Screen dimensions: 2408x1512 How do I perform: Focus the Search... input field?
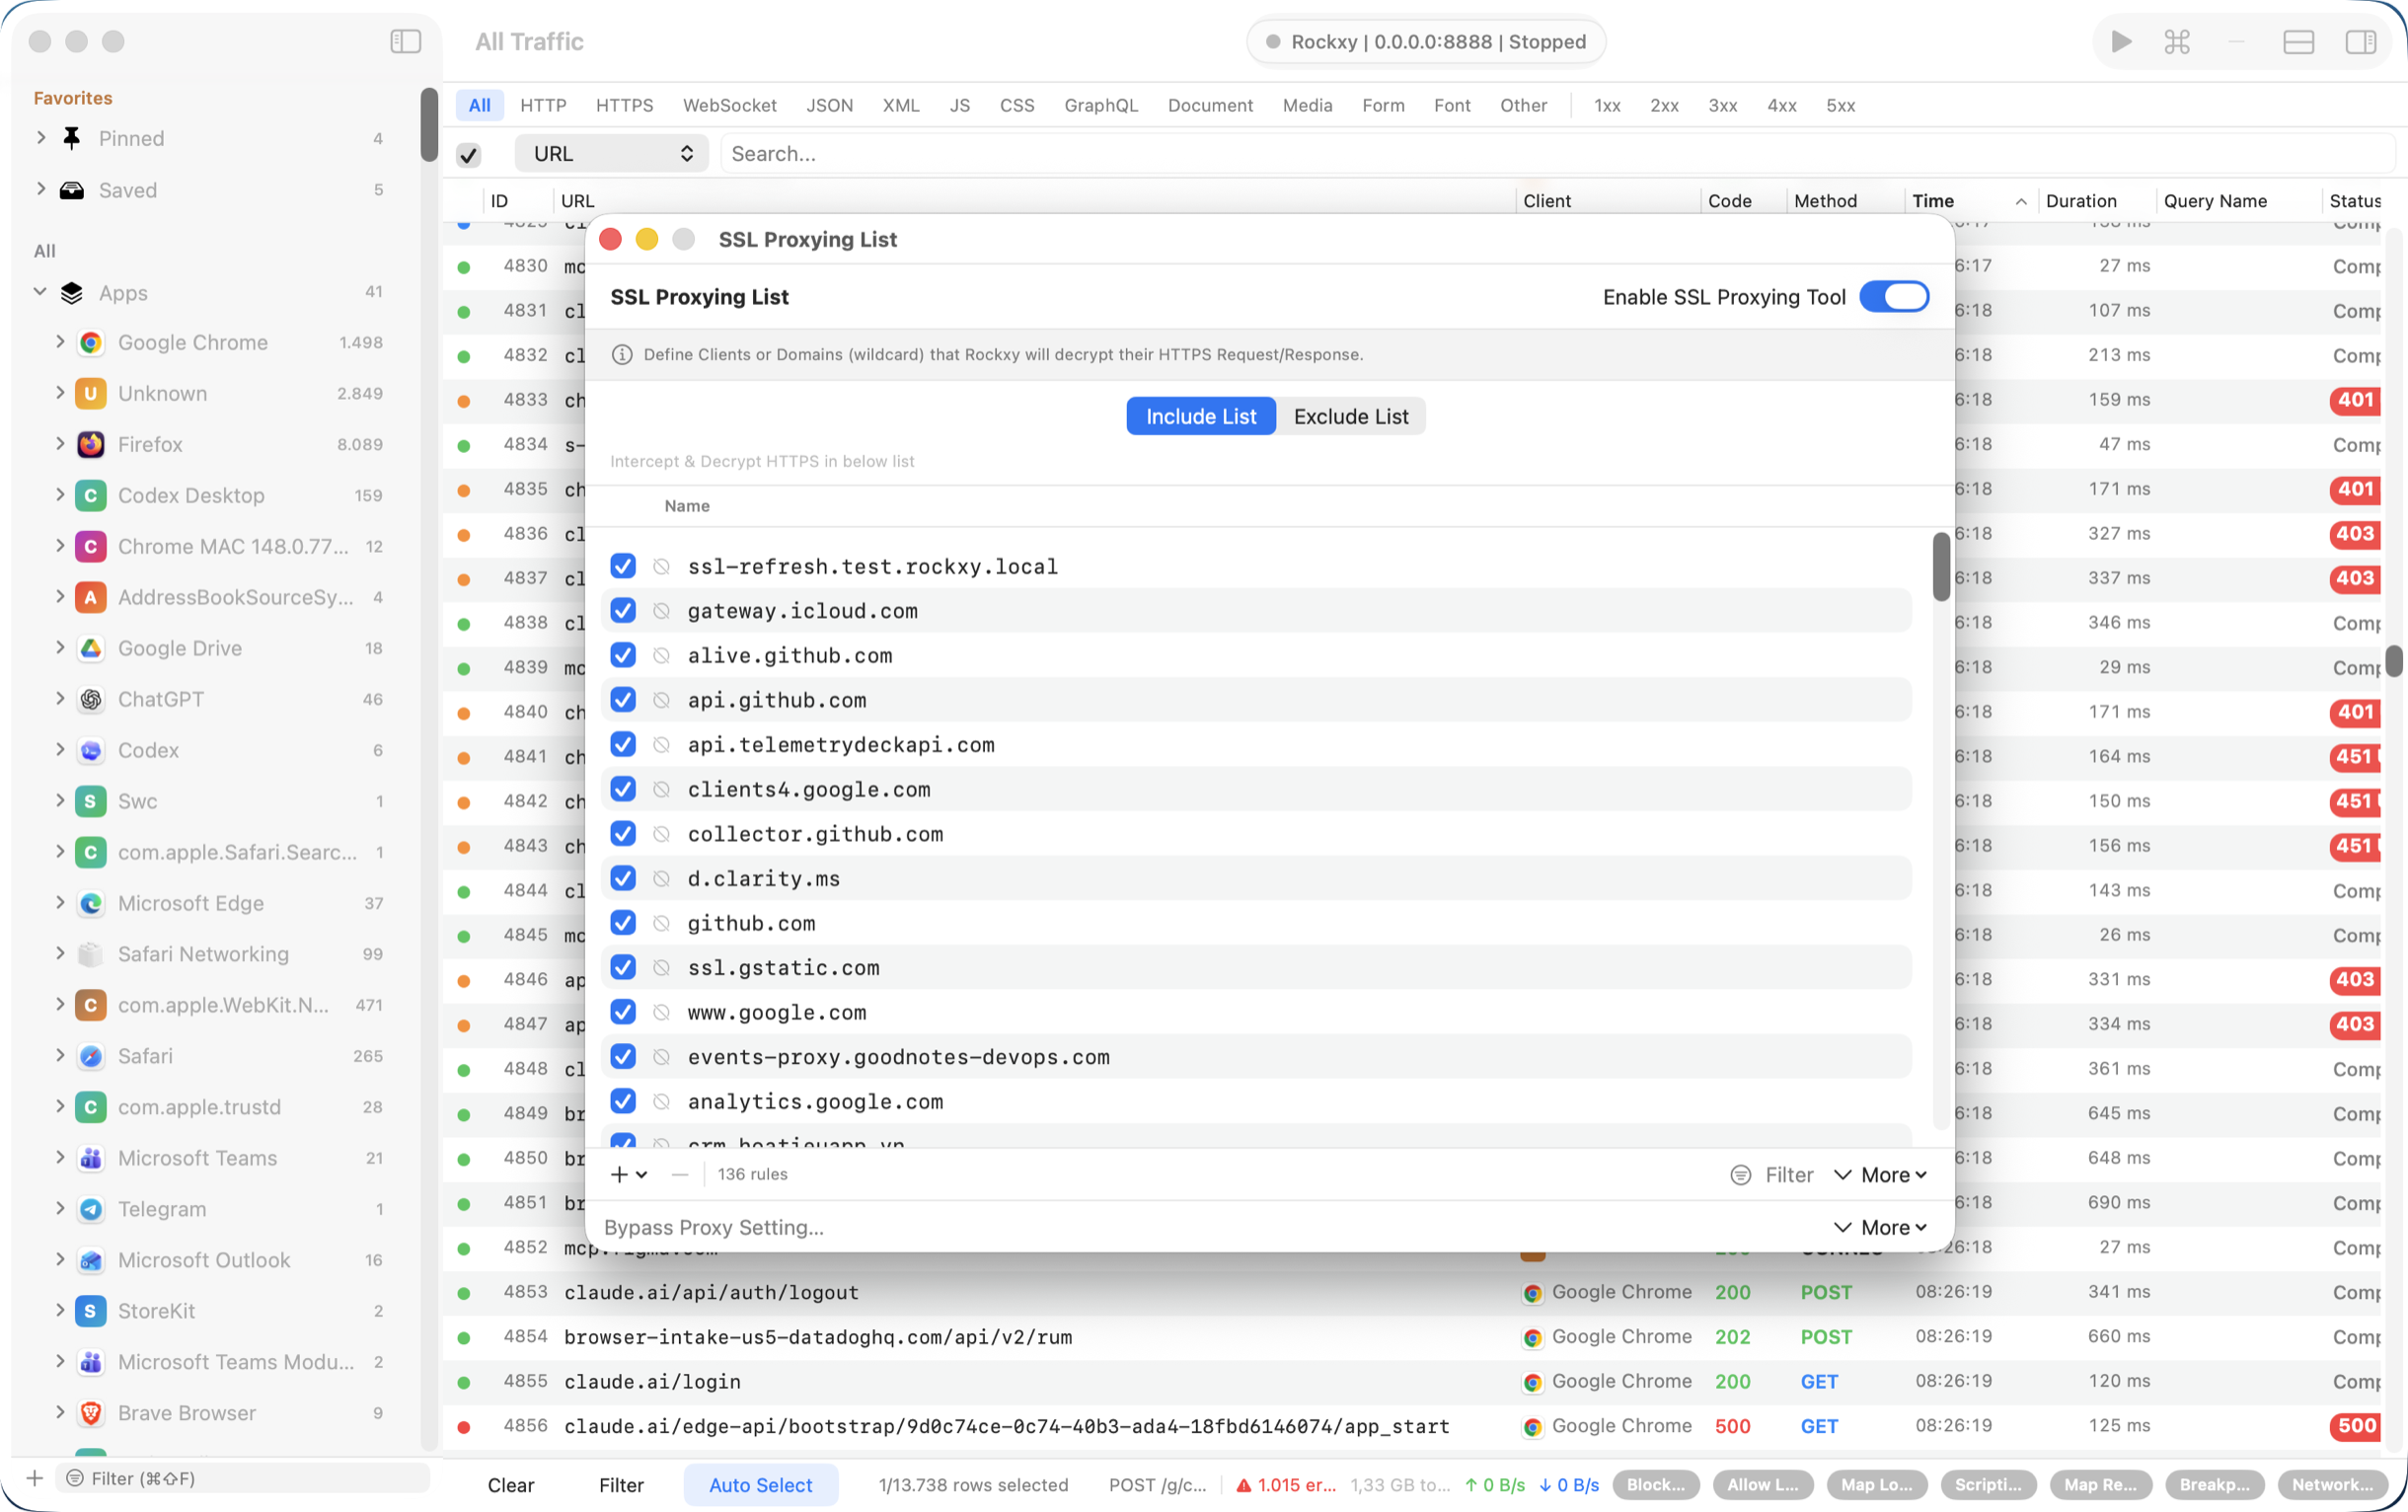click(x=1557, y=154)
